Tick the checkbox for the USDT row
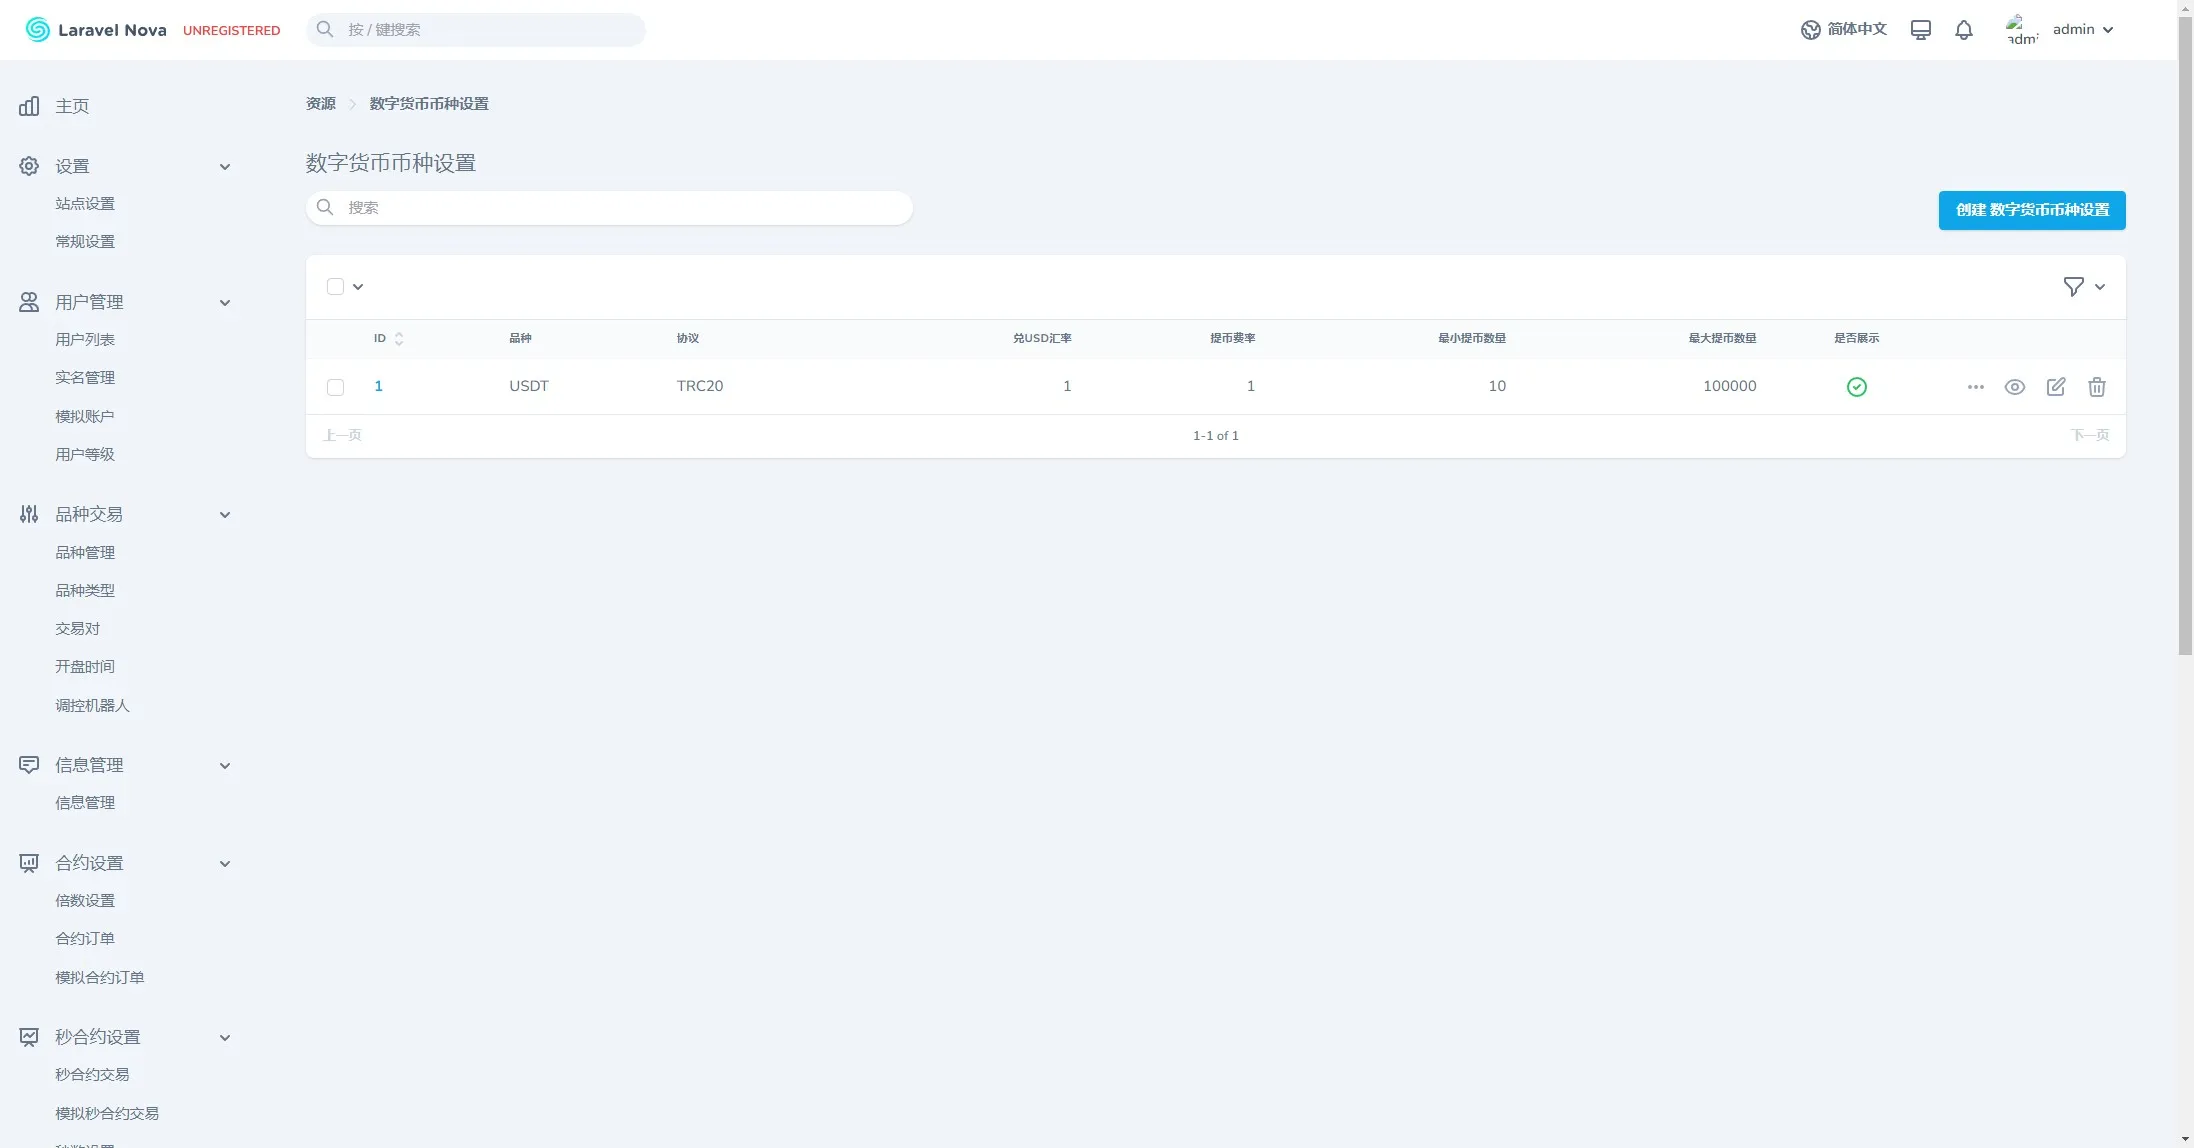 click(x=335, y=387)
